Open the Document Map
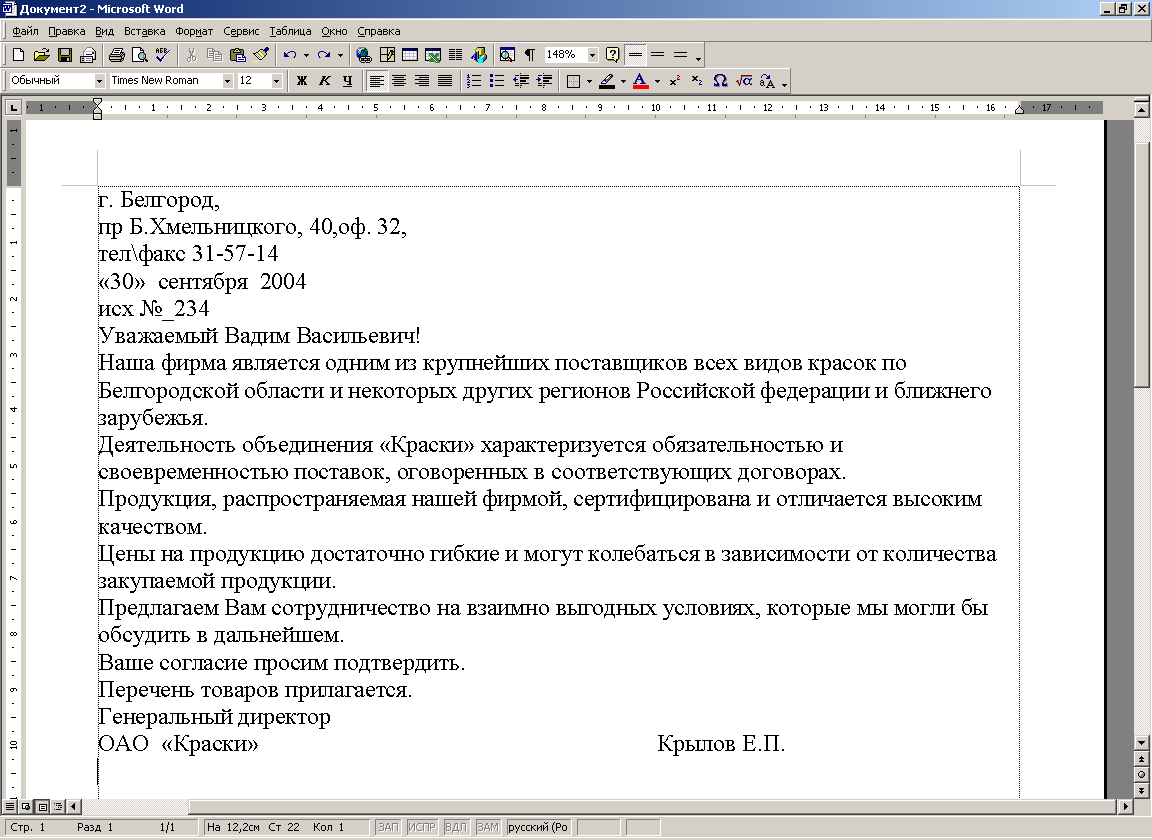 click(x=507, y=54)
